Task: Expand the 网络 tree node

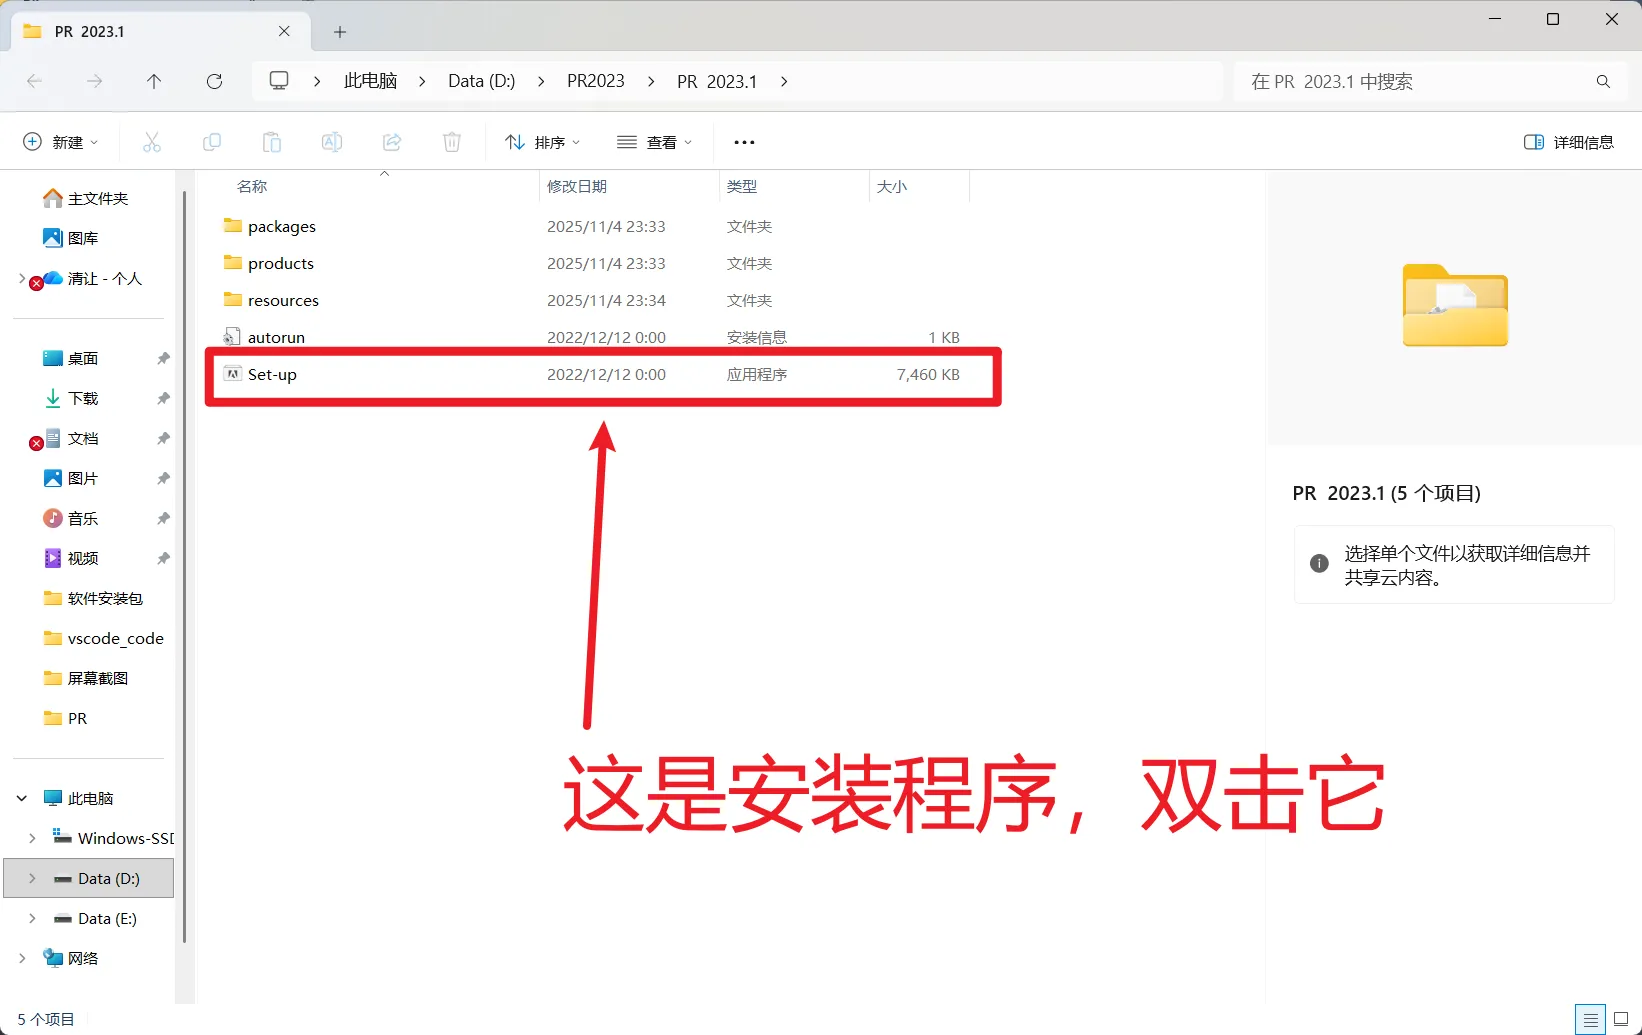Action: (22, 958)
